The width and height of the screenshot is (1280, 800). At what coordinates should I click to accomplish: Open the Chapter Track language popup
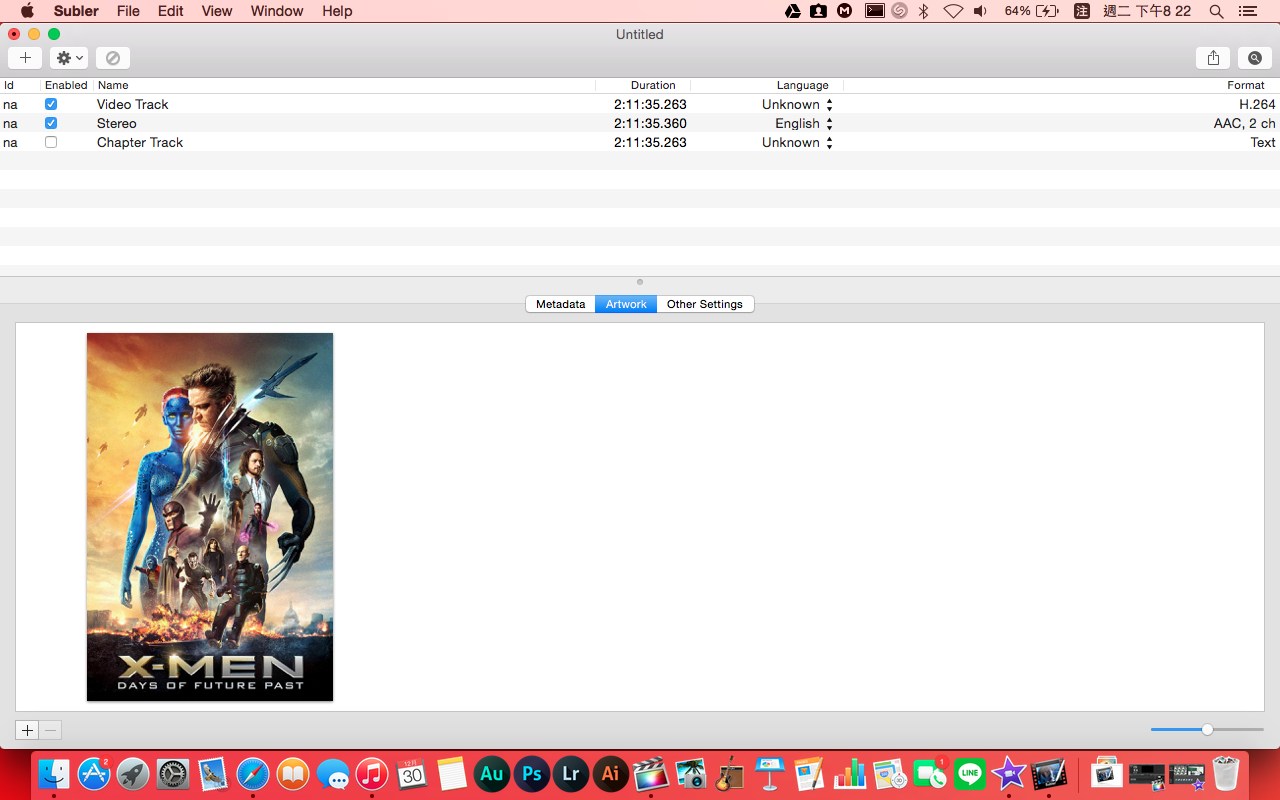click(797, 142)
